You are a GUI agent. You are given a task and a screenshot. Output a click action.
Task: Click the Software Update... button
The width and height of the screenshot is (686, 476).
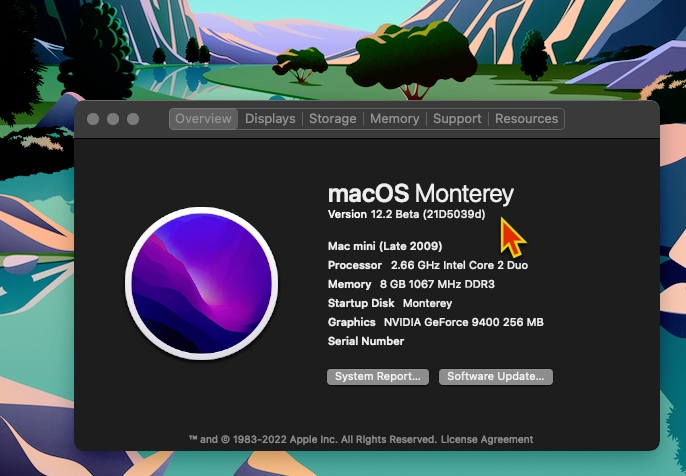pos(496,377)
